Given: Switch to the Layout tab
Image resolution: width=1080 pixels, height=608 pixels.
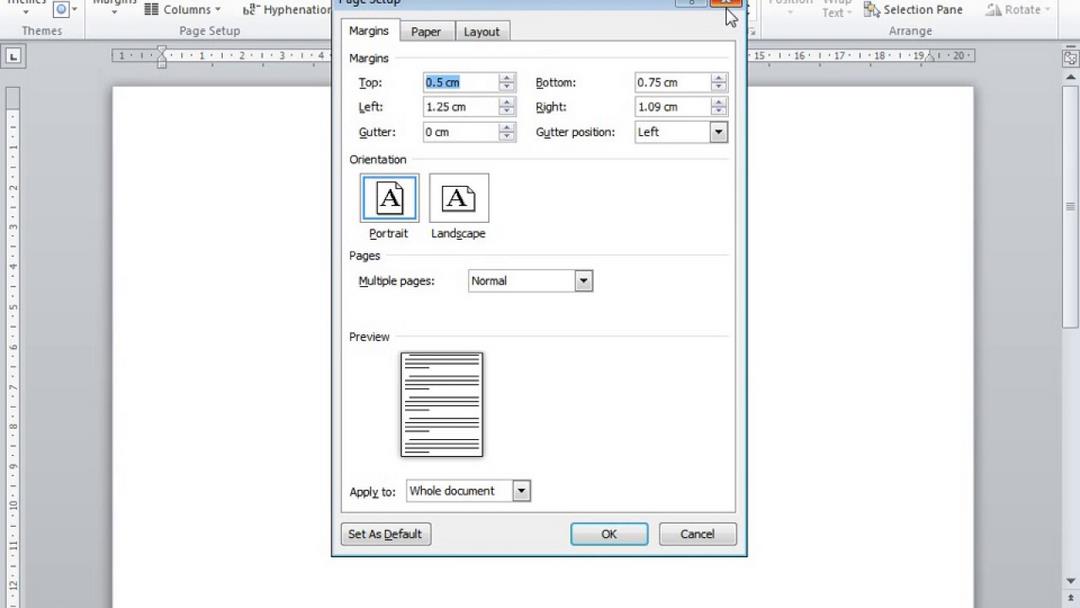Looking at the screenshot, I should [x=481, y=32].
